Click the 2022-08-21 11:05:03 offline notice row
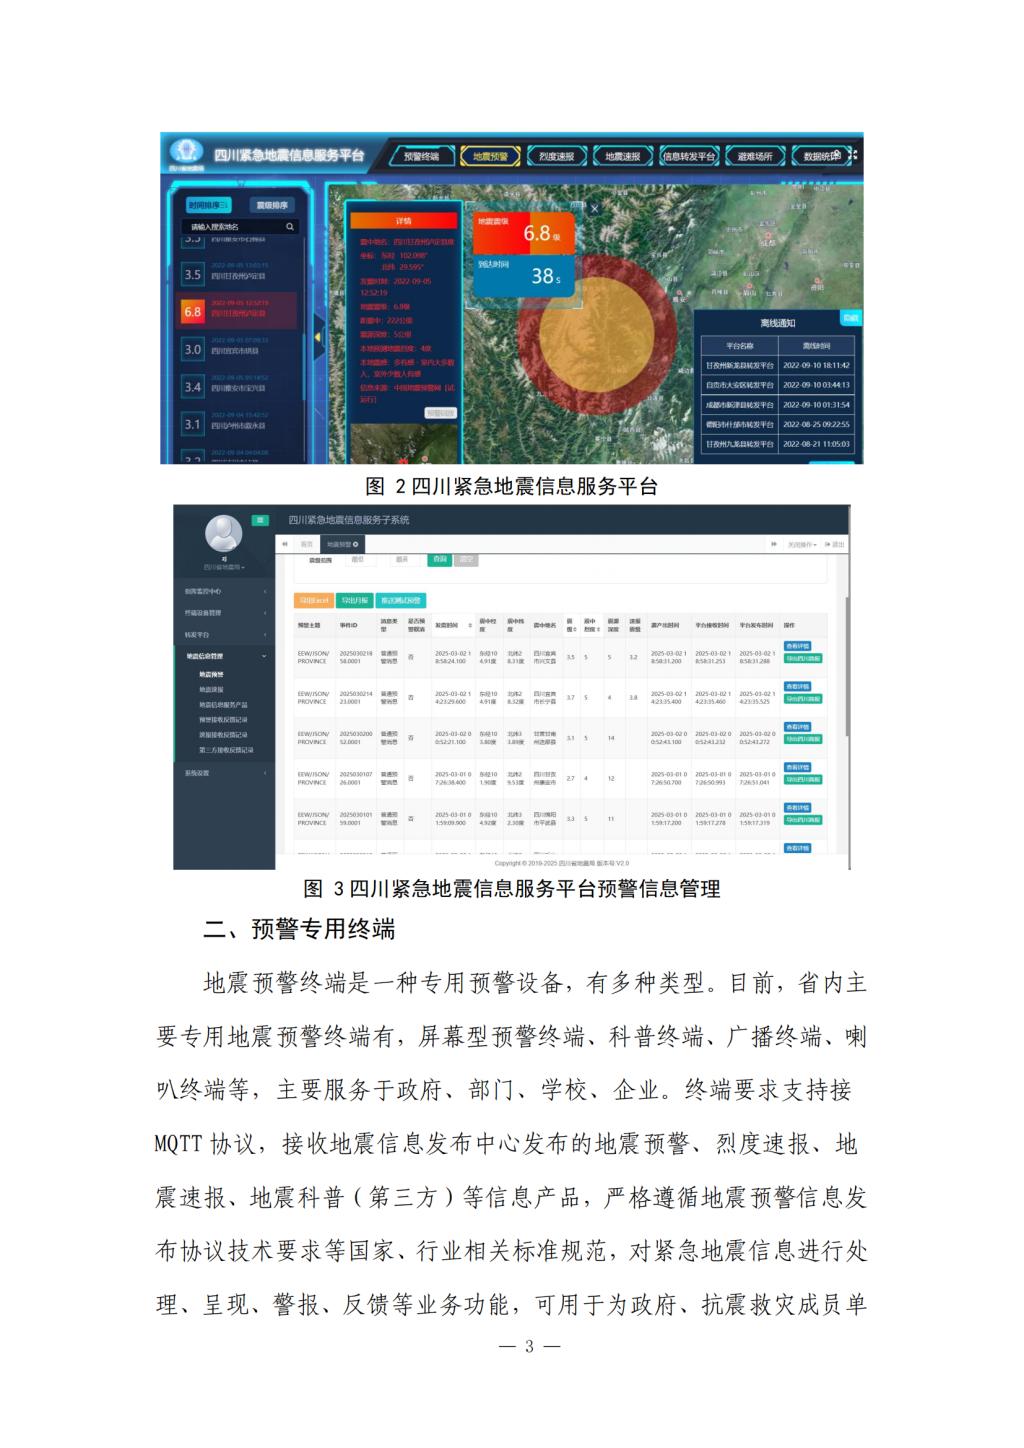The height and width of the screenshot is (1448, 1024). 778,444
